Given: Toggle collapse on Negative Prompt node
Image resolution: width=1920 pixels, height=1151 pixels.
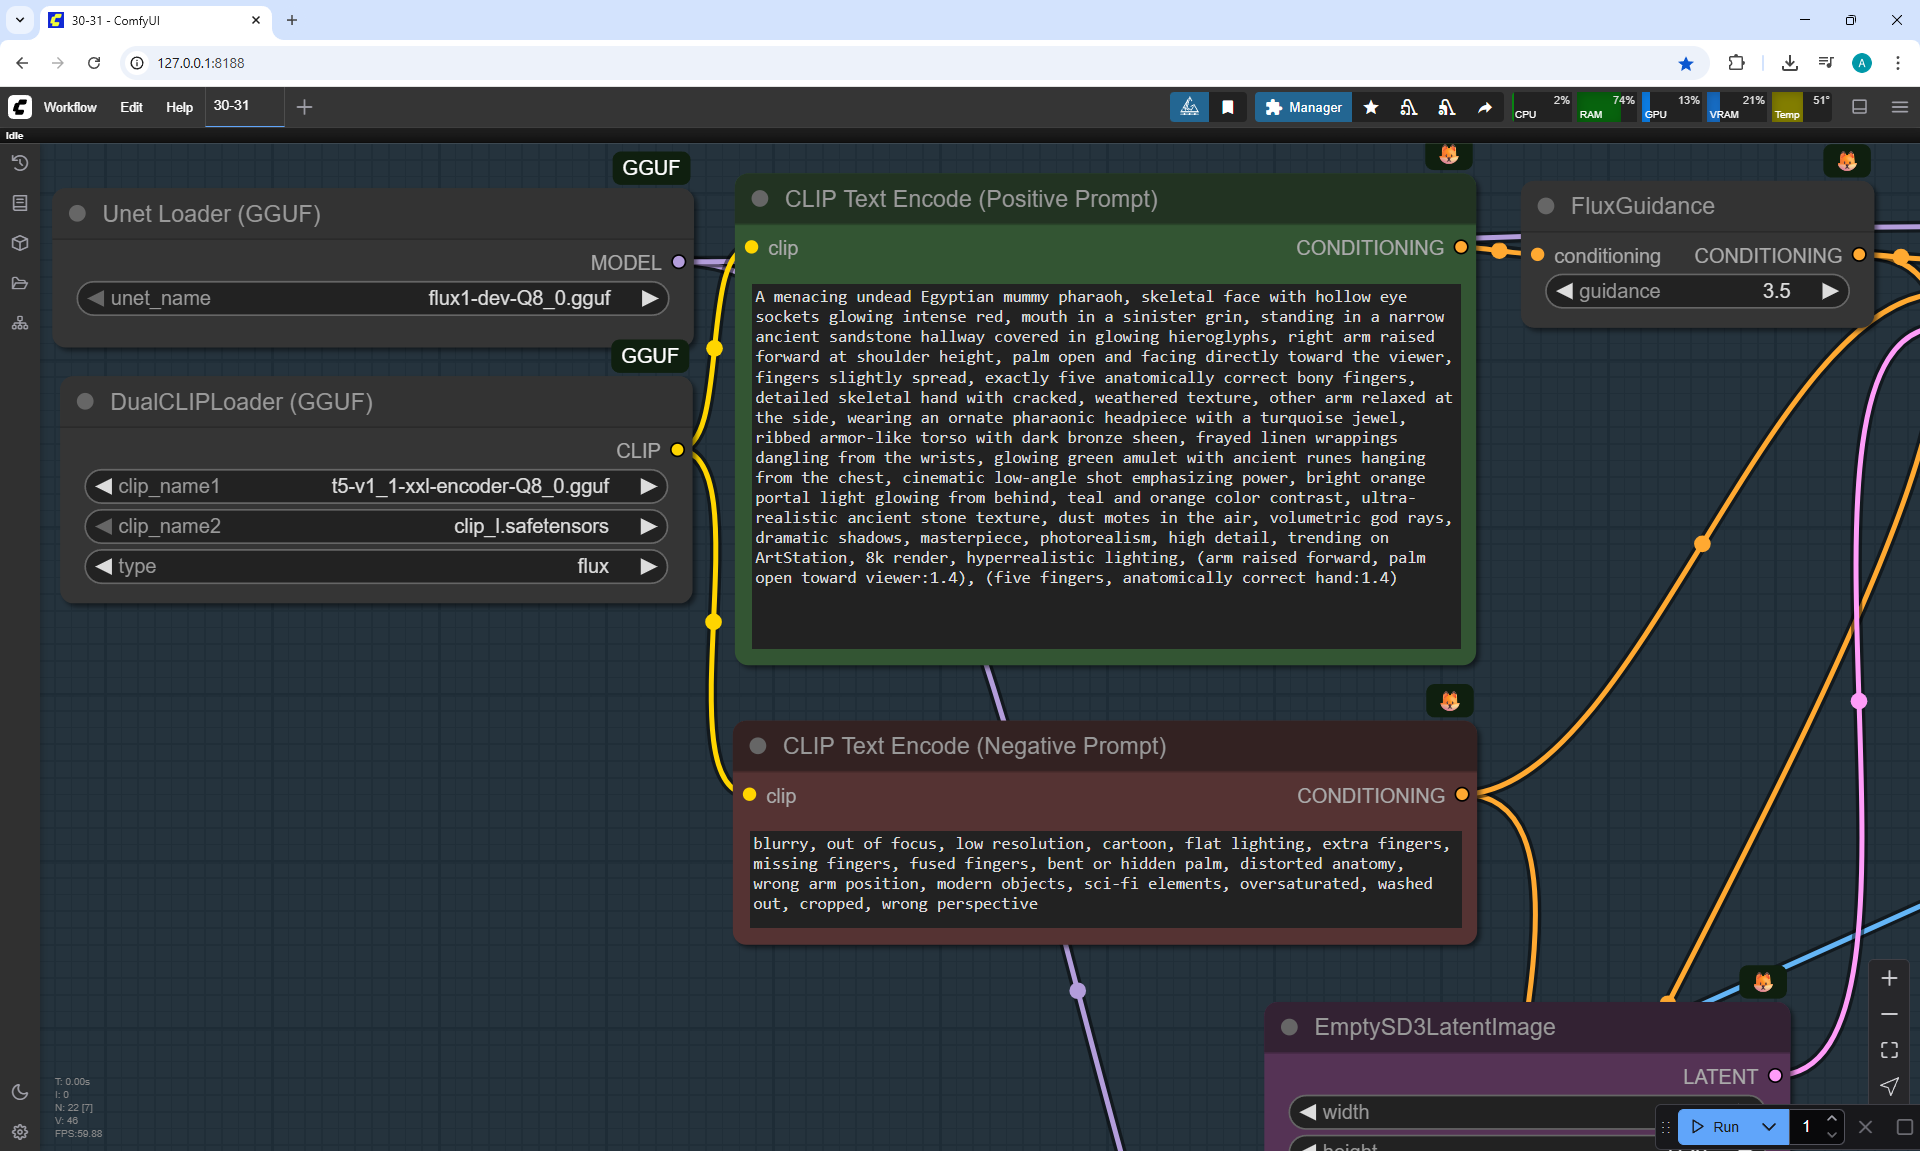Looking at the screenshot, I should [x=758, y=746].
